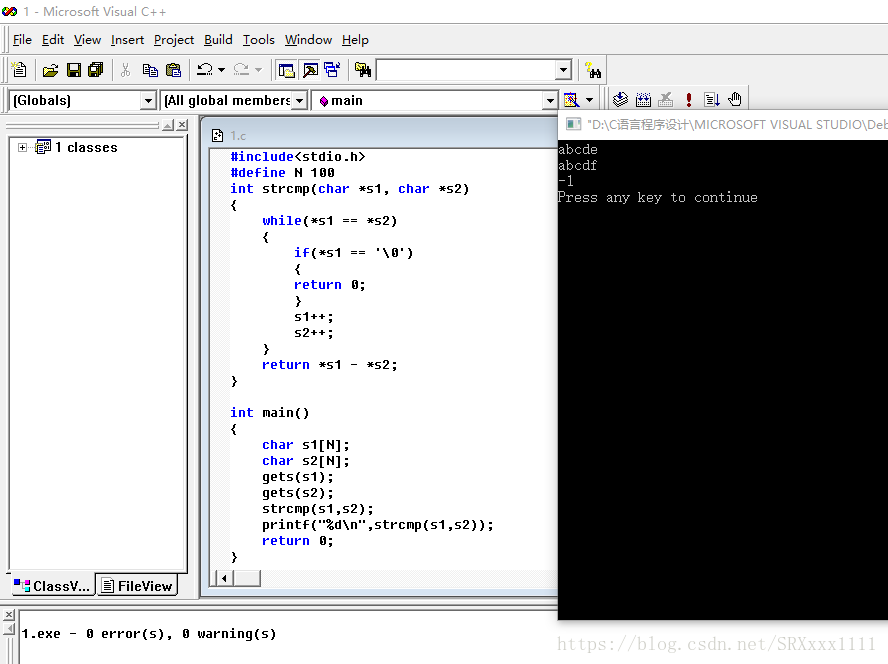Click 'Press any key to continue' console text
Image resolution: width=888 pixels, height=664 pixels.
click(x=658, y=197)
